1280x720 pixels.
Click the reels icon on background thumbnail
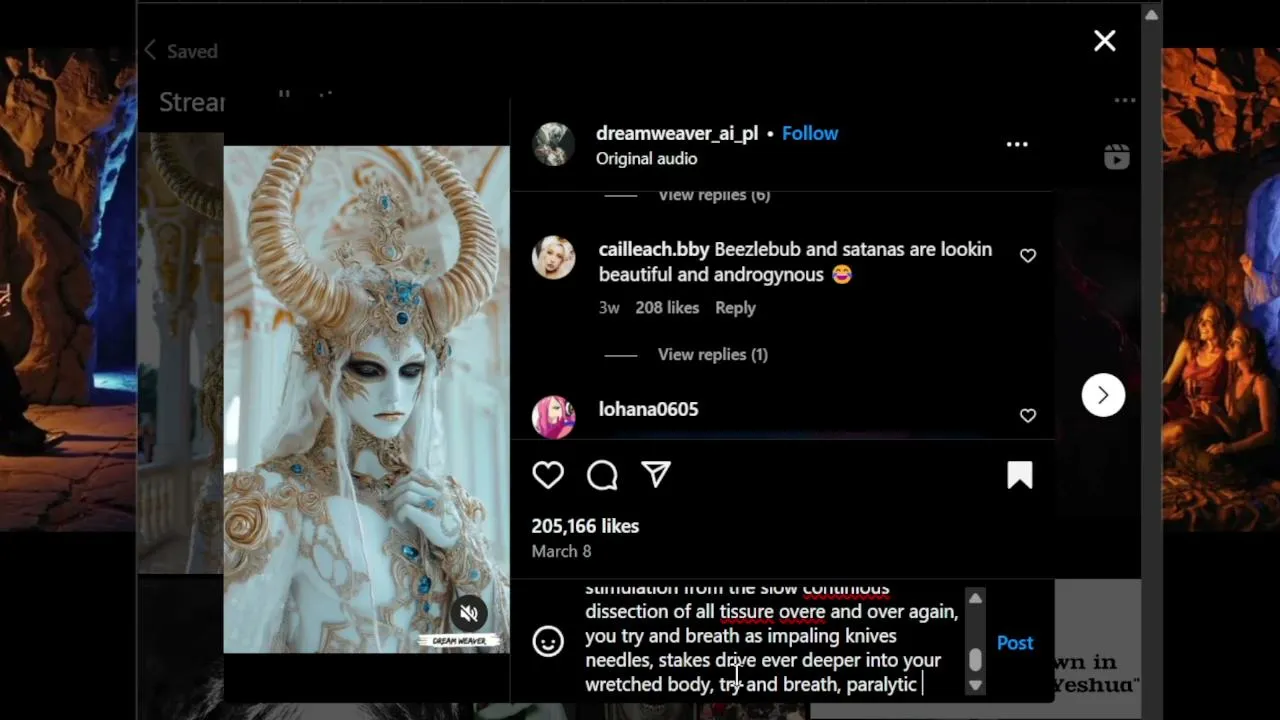click(x=1116, y=157)
